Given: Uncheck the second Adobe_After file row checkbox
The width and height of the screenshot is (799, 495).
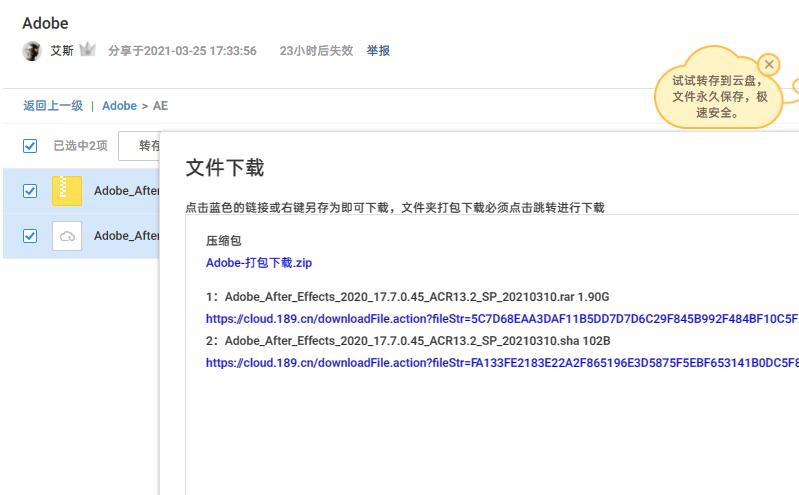Looking at the screenshot, I should pyautogui.click(x=30, y=236).
